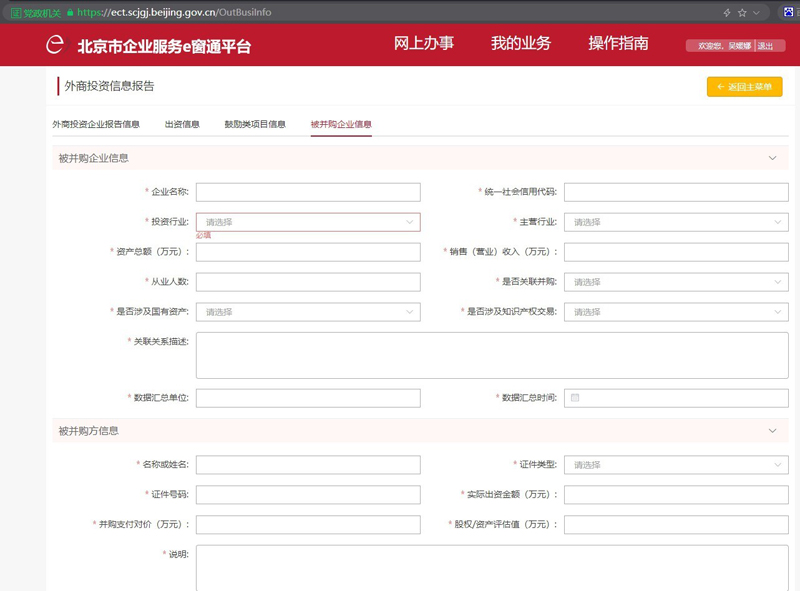The height and width of the screenshot is (591, 800).
Task: Open the 外商投资企业报告信息 tab
Action: [x=96, y=125]
